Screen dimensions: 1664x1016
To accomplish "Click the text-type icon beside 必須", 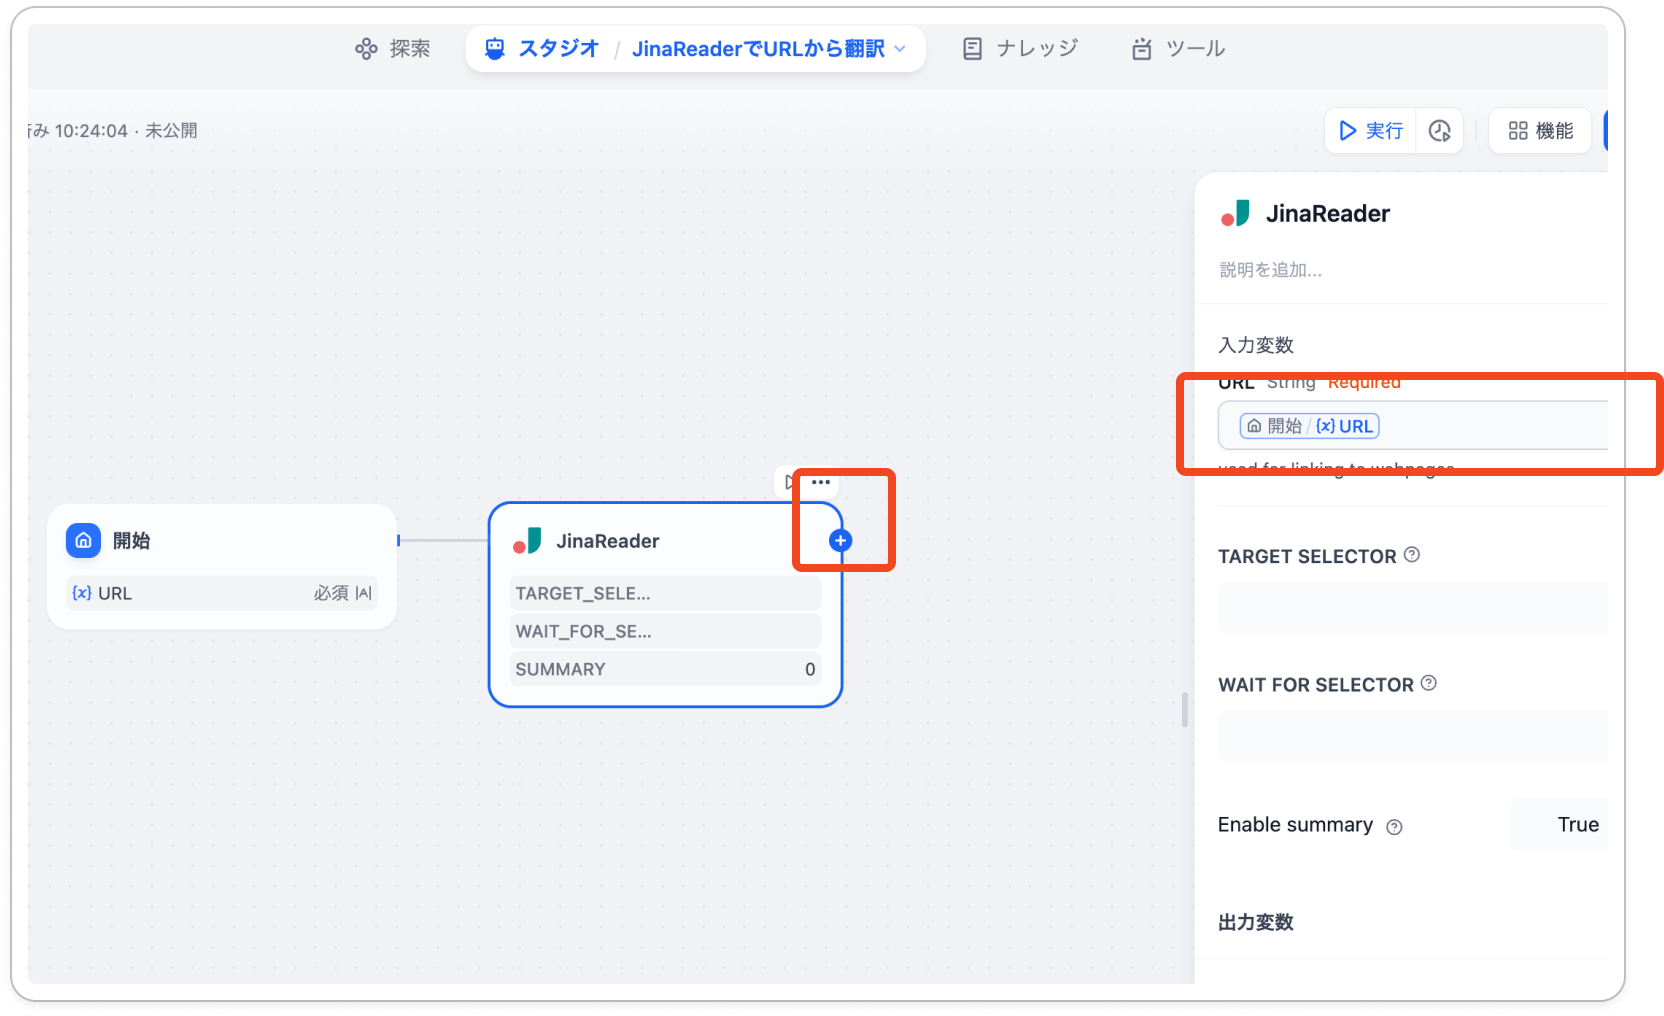I will [364, 593].
